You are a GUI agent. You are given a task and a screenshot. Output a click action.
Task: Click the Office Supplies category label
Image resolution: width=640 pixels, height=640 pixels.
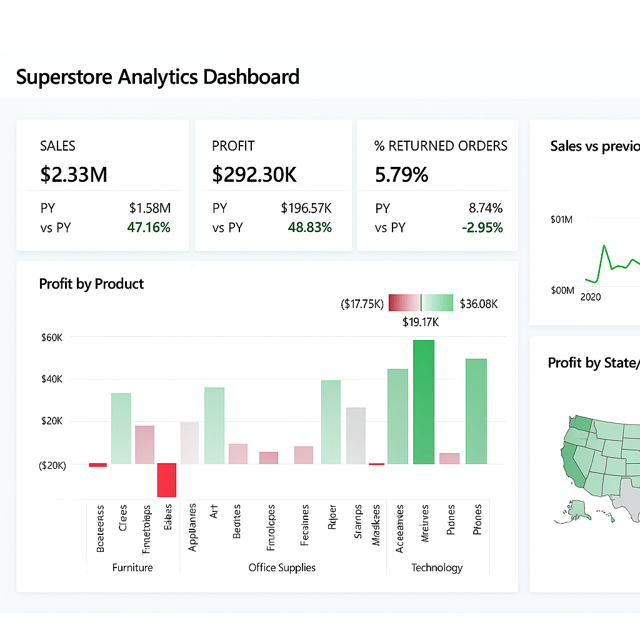click(x=282, y=568)
